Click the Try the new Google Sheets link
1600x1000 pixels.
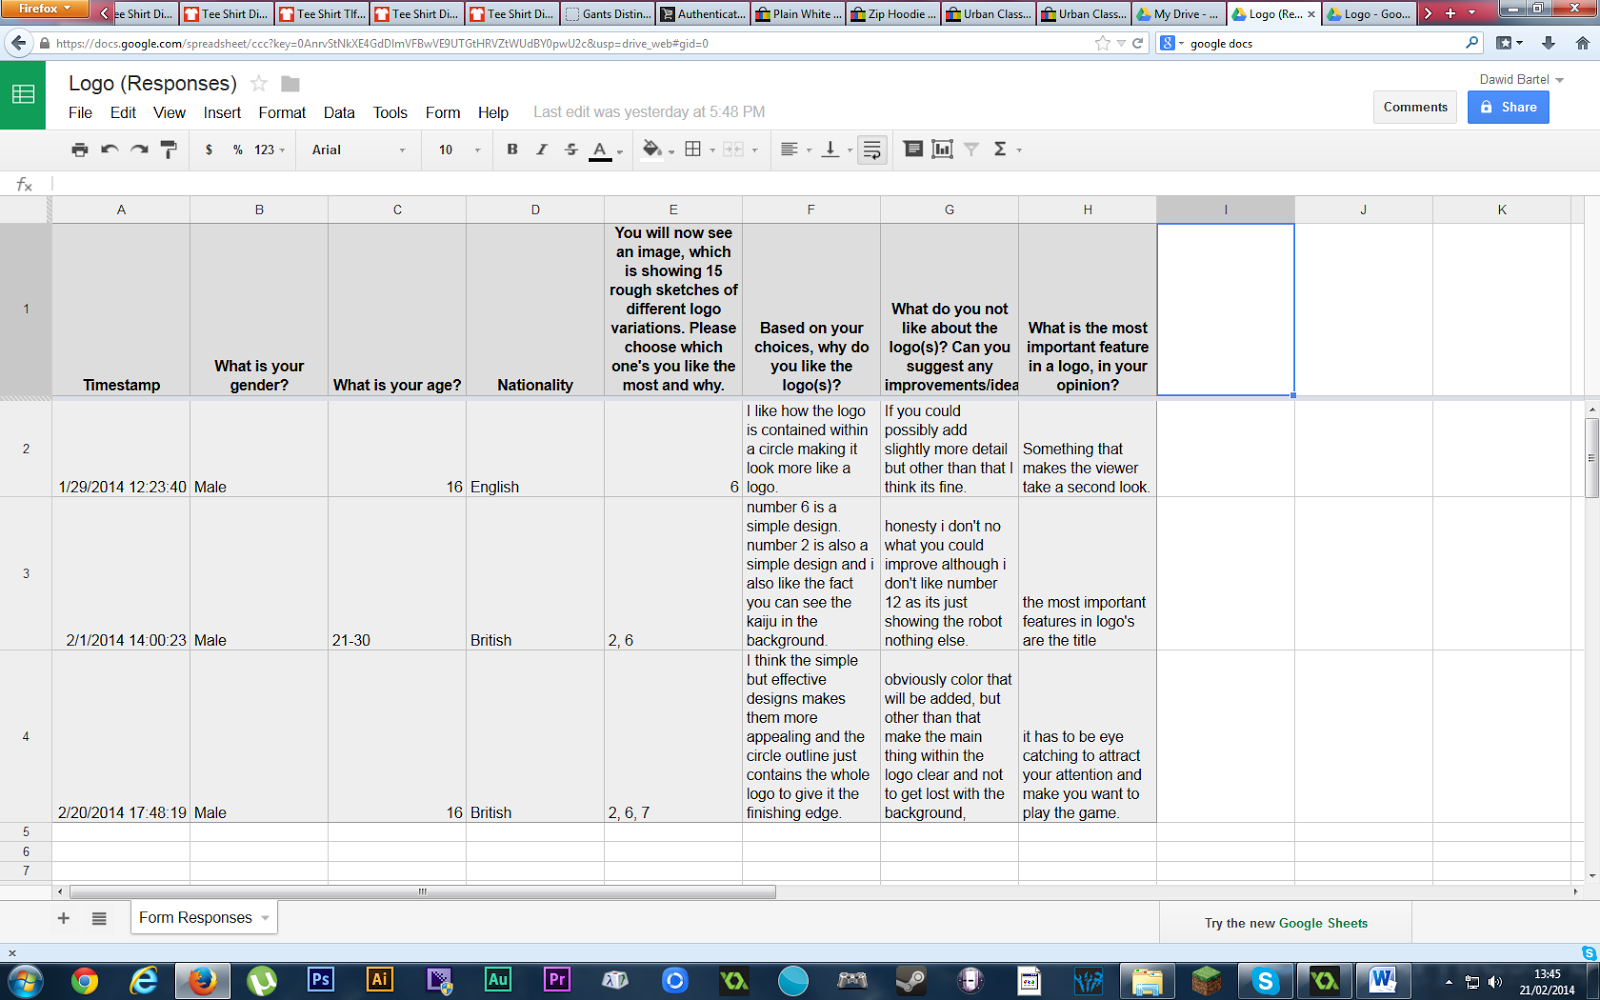coord(1286,923)
